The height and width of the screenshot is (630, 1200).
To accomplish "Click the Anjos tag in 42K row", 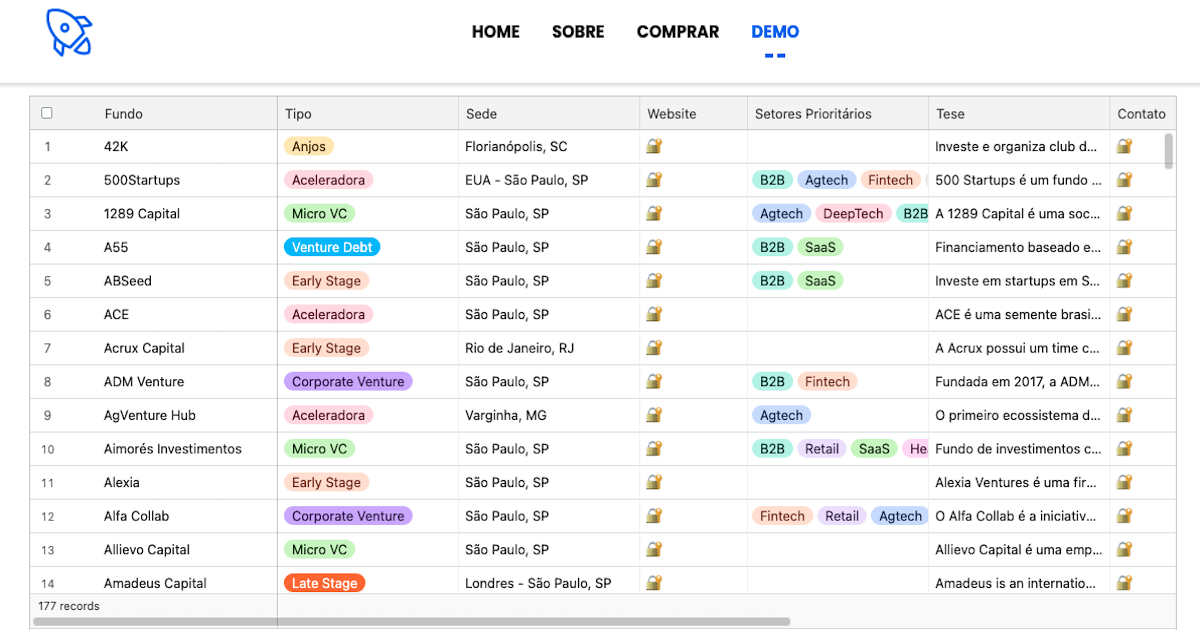I will [x=309, y=146].
